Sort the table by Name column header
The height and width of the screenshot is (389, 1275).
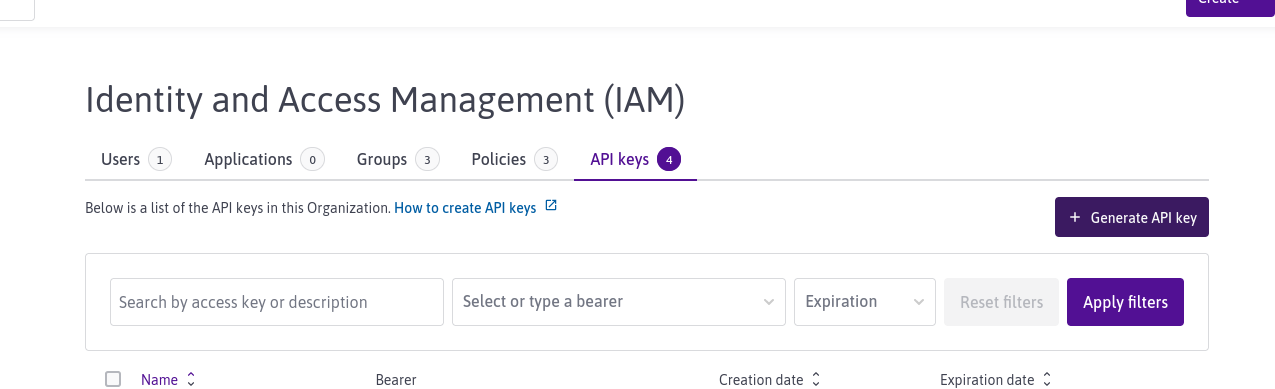(x=159, y=379)
